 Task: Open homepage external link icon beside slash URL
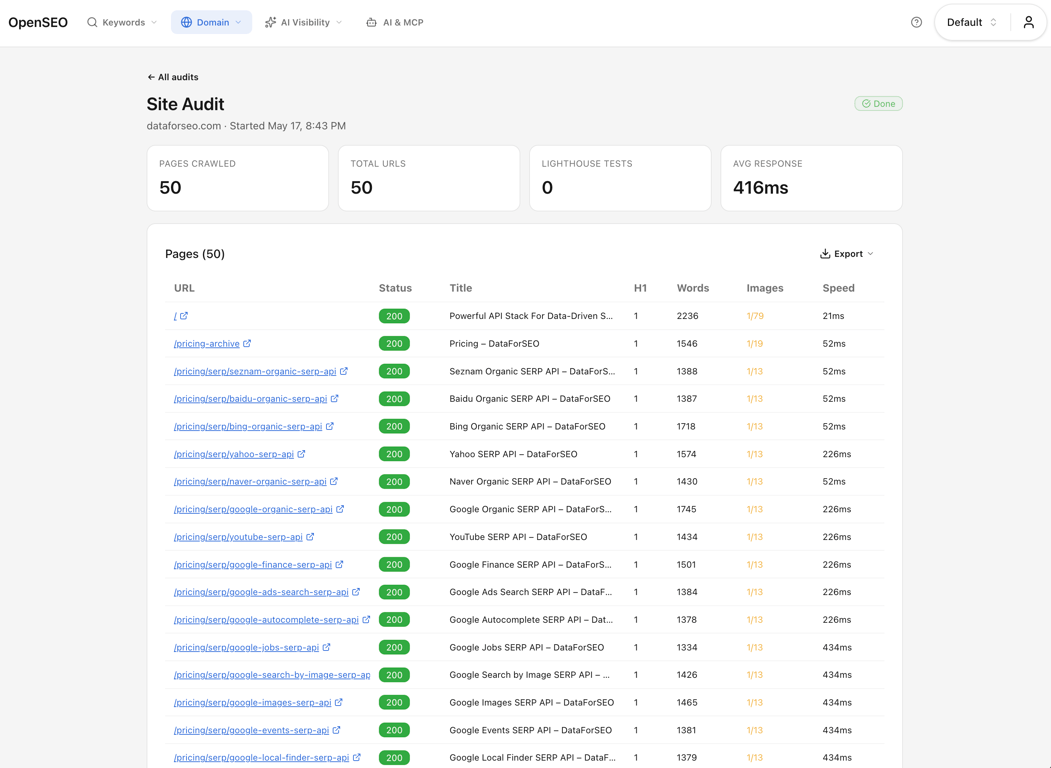click(x=184, y=316)
